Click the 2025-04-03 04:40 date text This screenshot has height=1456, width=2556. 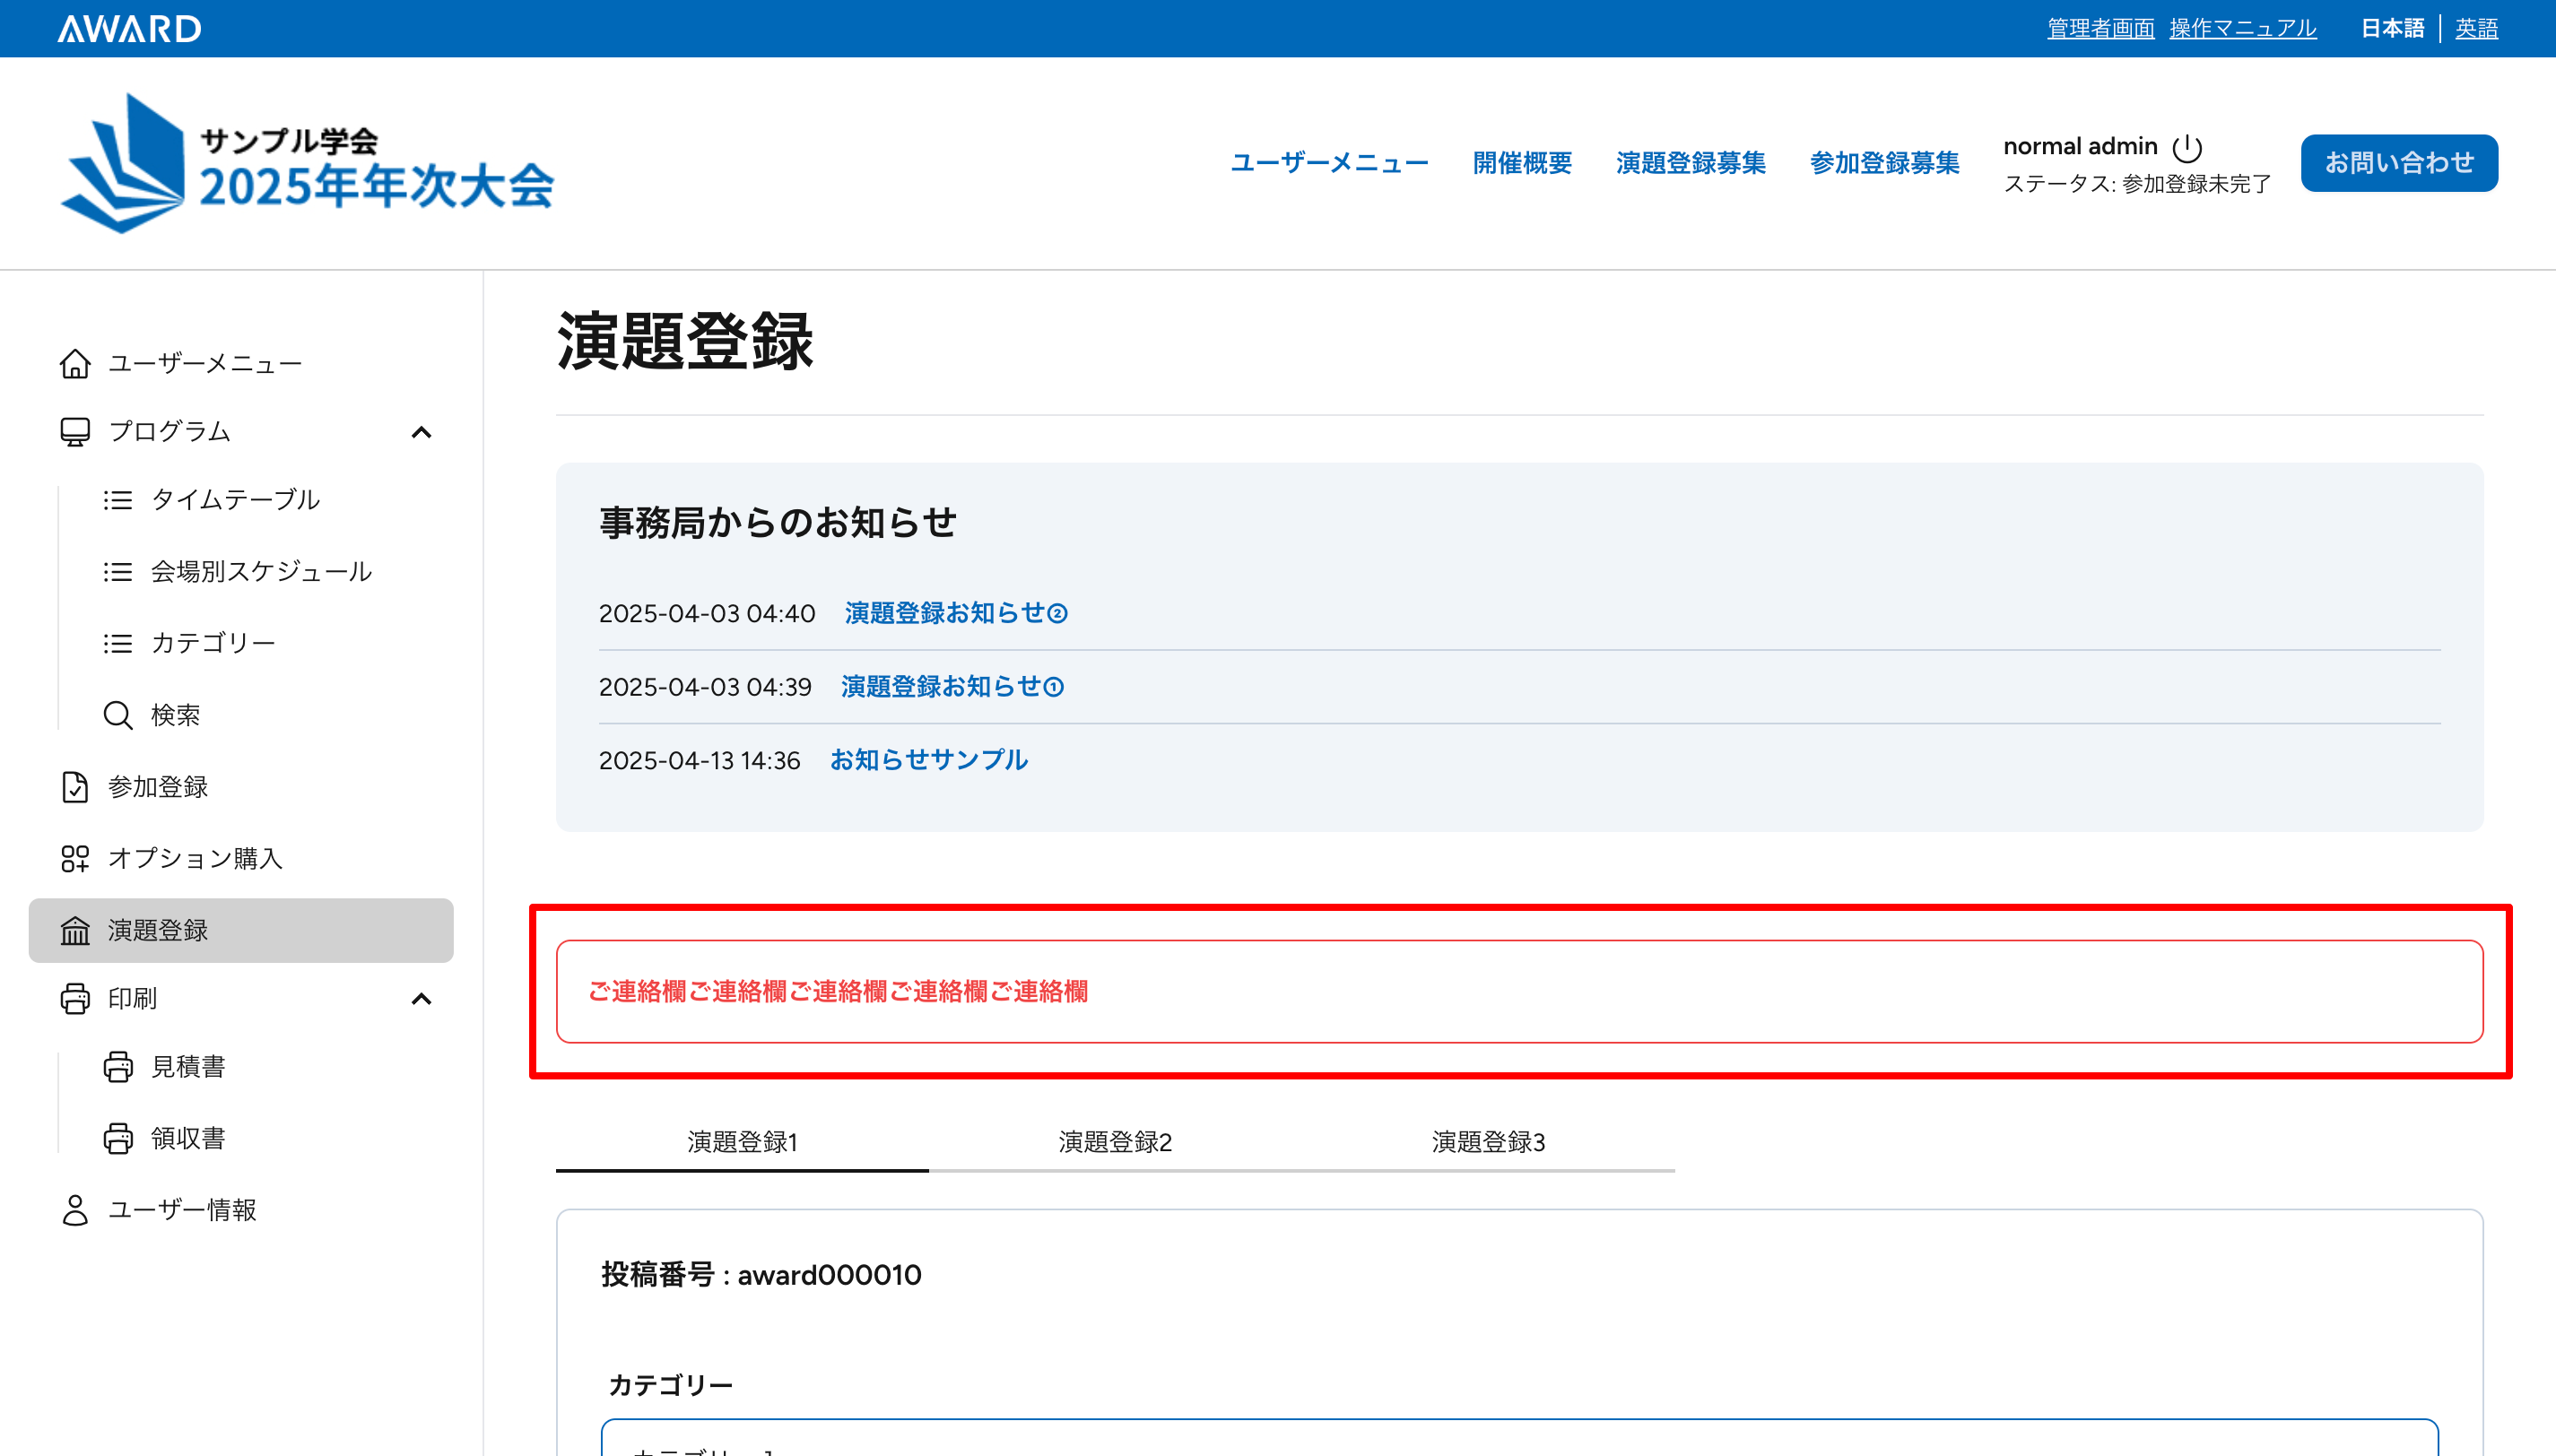tap(707, 614)
